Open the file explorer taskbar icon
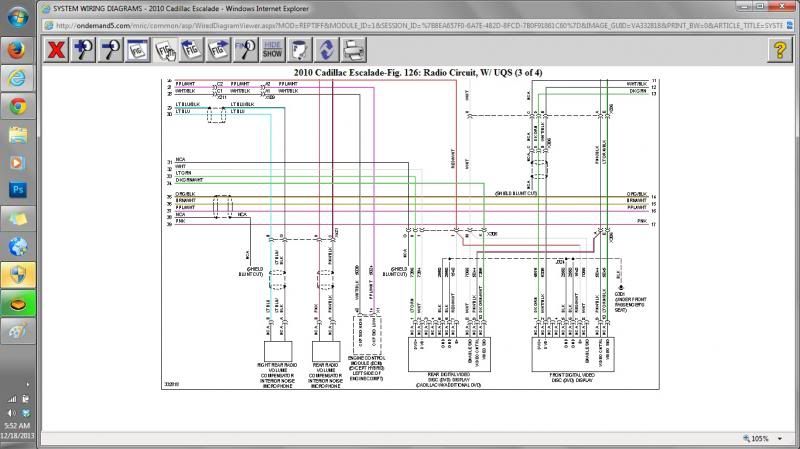This screenshot has height=449, width=800. pos(17,135)
